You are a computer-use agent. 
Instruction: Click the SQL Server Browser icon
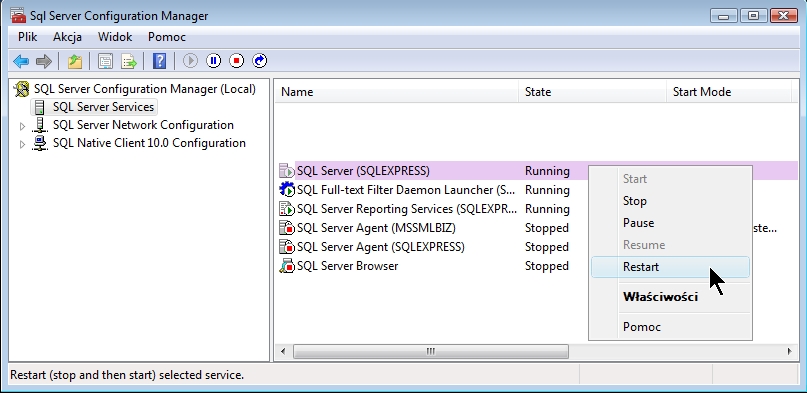tap(286, 266)
